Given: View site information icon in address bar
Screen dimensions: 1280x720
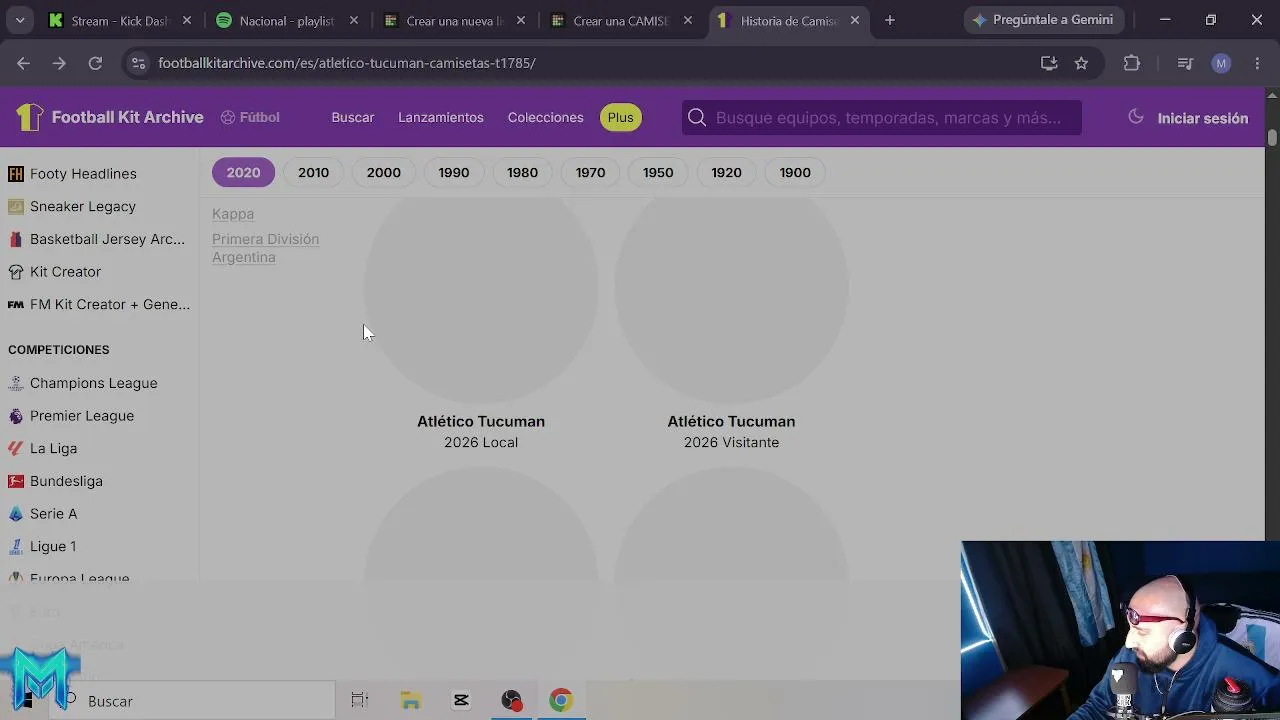Looking at the screenshot, I should [138, 63].
